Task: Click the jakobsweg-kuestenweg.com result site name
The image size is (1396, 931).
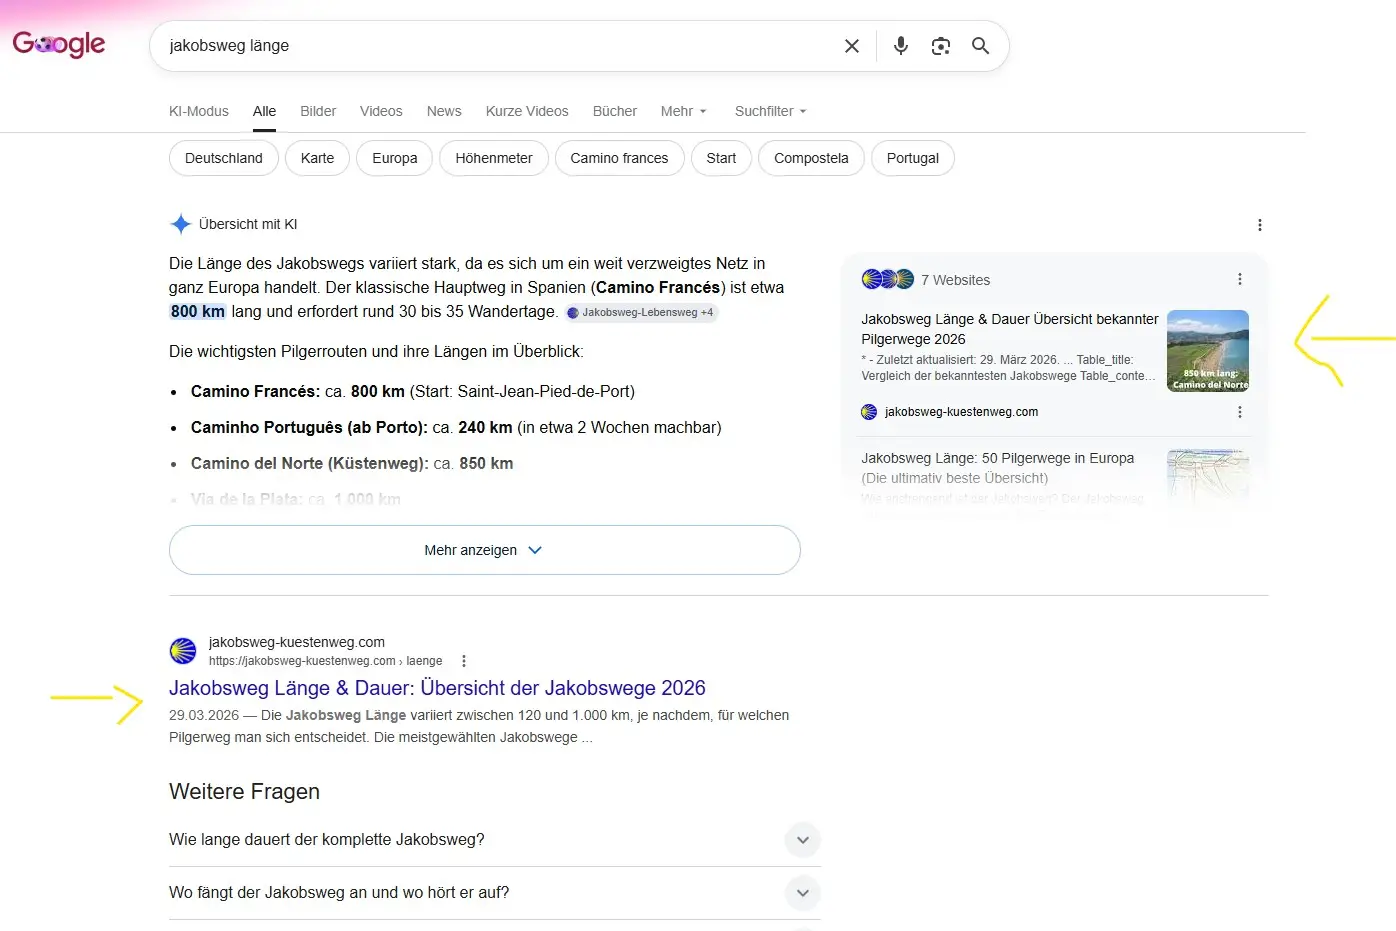Action: [297, 642]
